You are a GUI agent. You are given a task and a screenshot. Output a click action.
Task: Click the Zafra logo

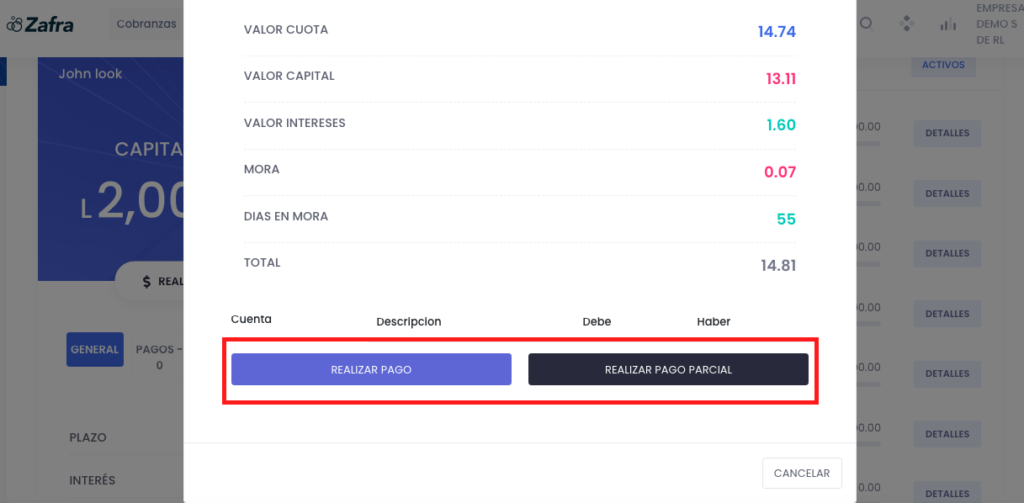coord(40,25)
